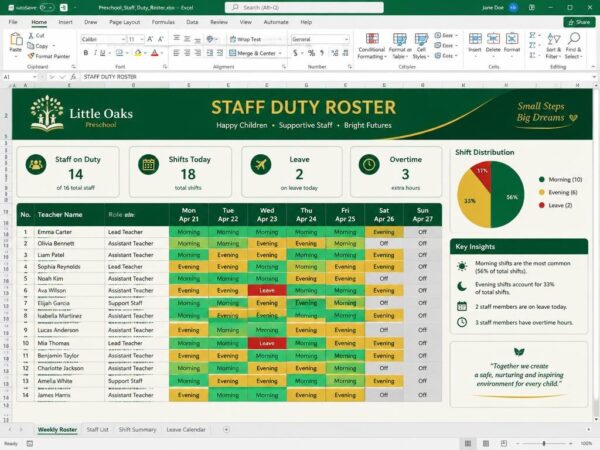Toggle Align Left in the Alignment group

pyautogui.click(x=176, y=53)
